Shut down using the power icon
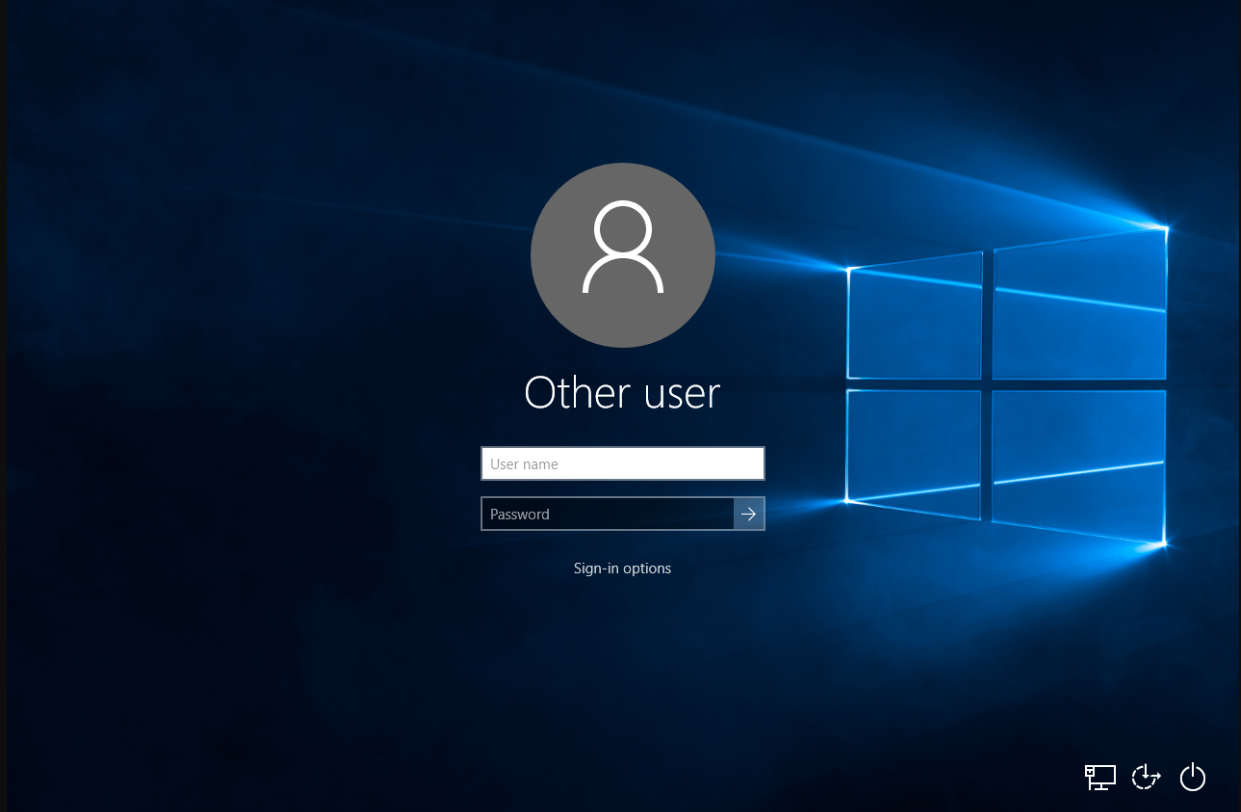 click(1192, 776)
